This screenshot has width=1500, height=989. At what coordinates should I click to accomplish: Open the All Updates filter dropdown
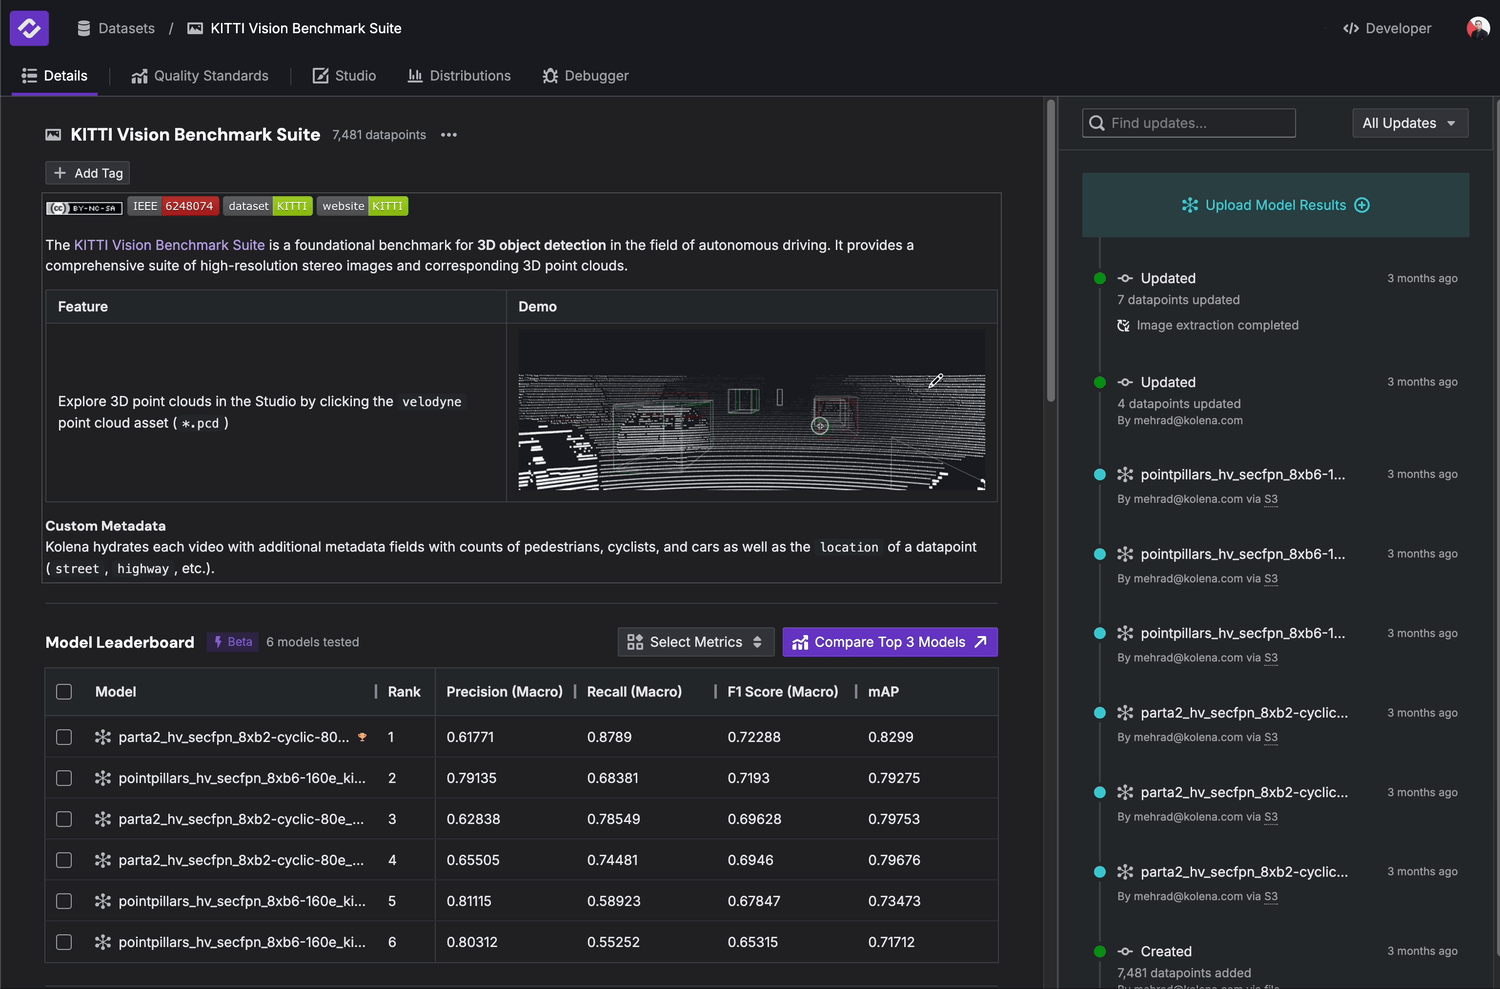pyautogui.click(x=1409, y=123)
